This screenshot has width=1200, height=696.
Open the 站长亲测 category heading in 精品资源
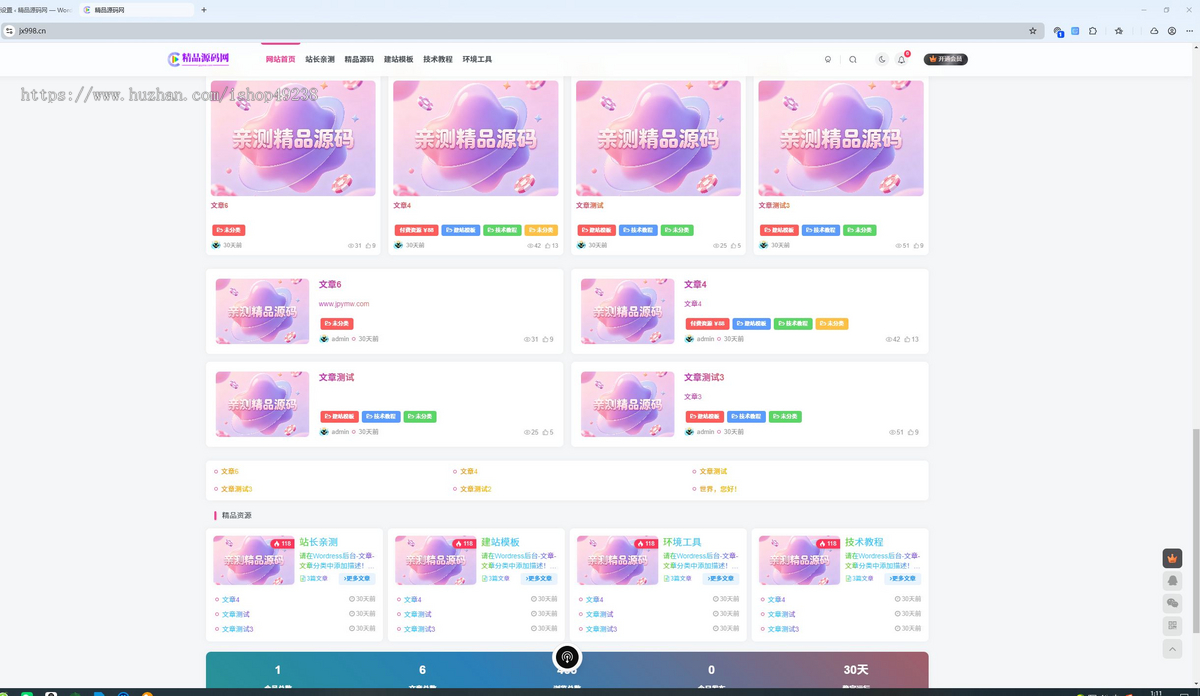point(319,542)
